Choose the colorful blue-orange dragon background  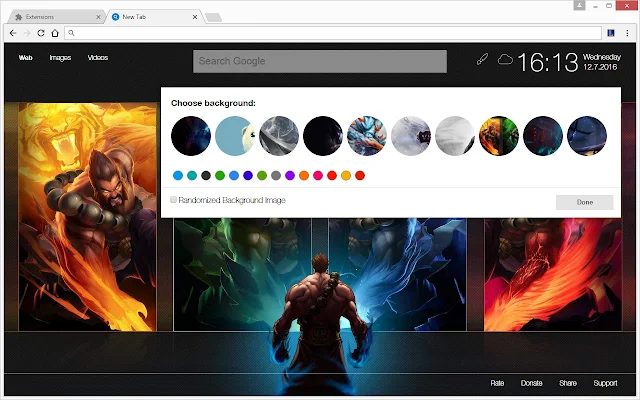click(367, 136)
